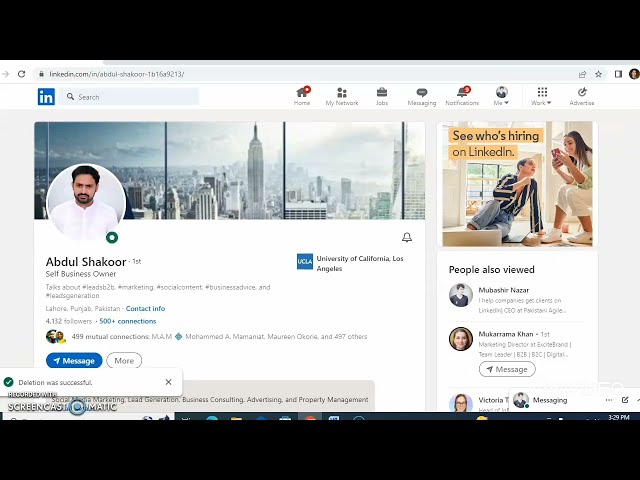Open the Messaging overlay header

tap(550, 400)
